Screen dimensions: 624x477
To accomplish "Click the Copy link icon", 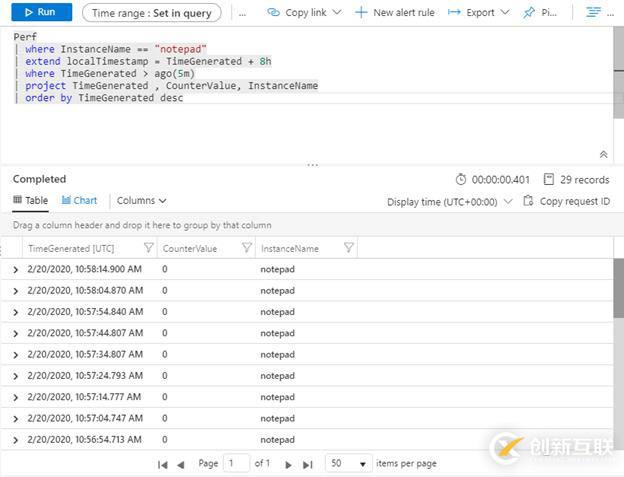I will [x=273, y=12].
